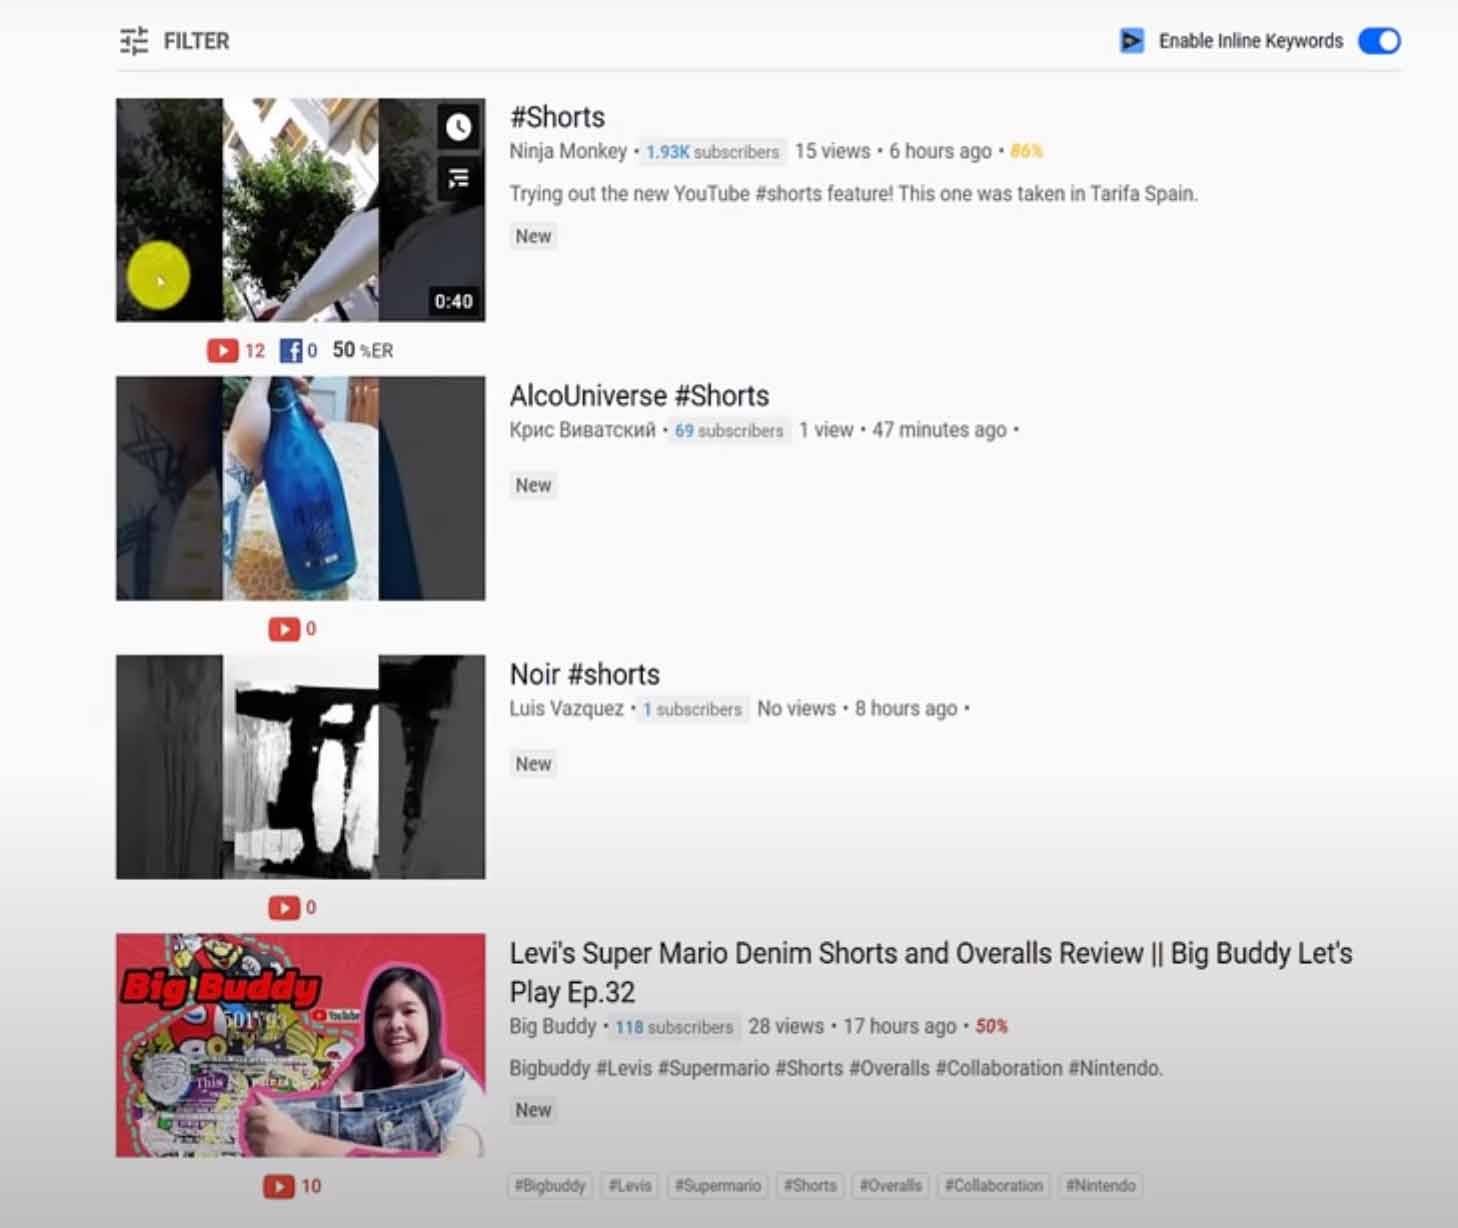This screenshot has height=1228, width=1458.
Task: Click the Tarifa Spain description text
Action: (x=853, y=194)
